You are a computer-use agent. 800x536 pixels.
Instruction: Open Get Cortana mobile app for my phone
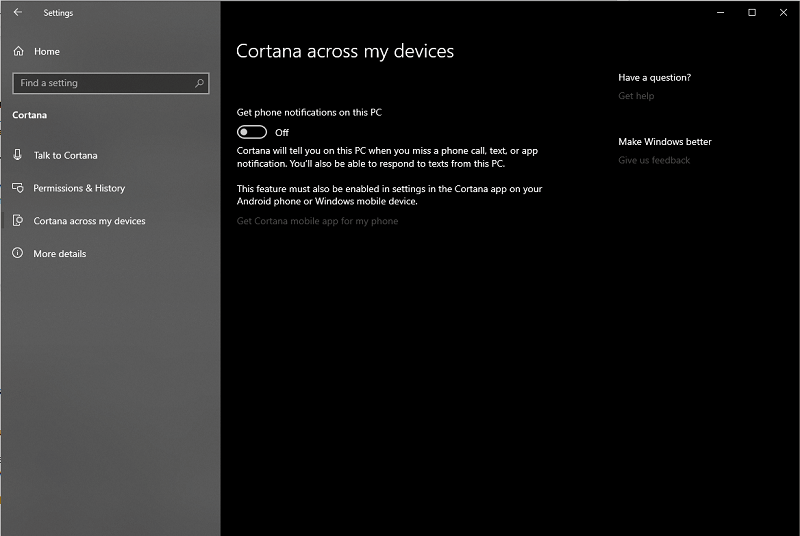(317, 221)
